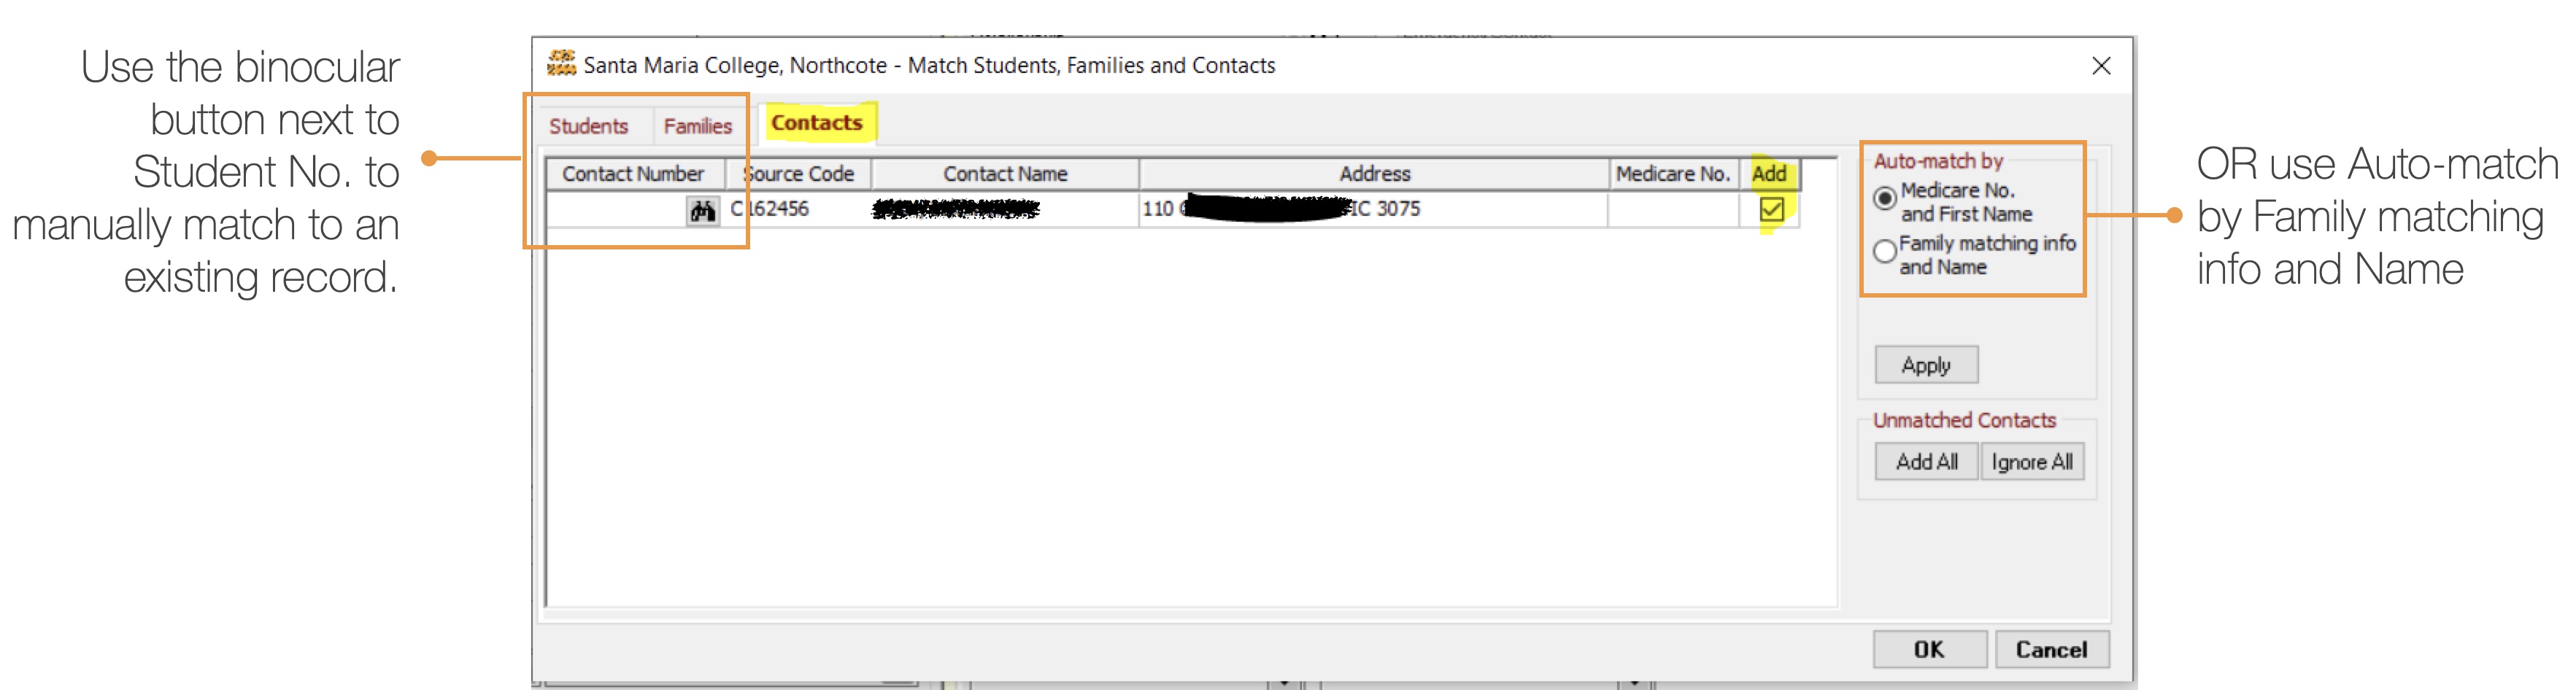Choose Family matching info and Name option

coord(1885,252)
